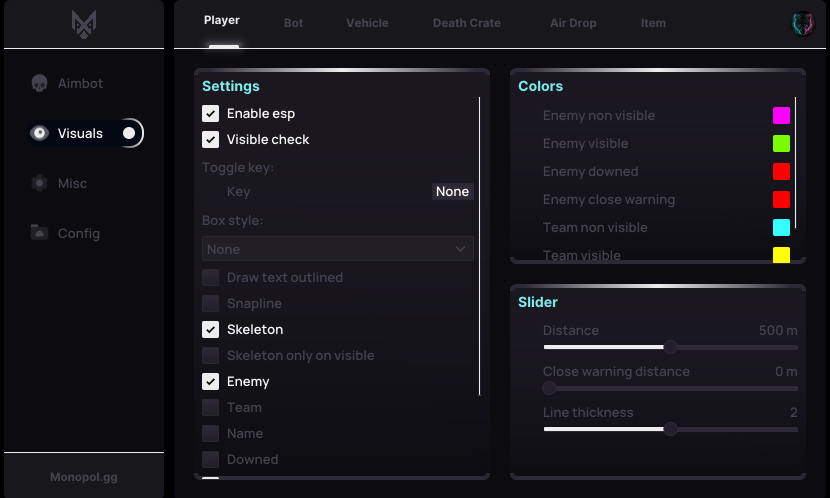The width and height of the screenshot is (830, 498).
Task: Uncheck the Enable esp checkbox
Action: (210, 113)
